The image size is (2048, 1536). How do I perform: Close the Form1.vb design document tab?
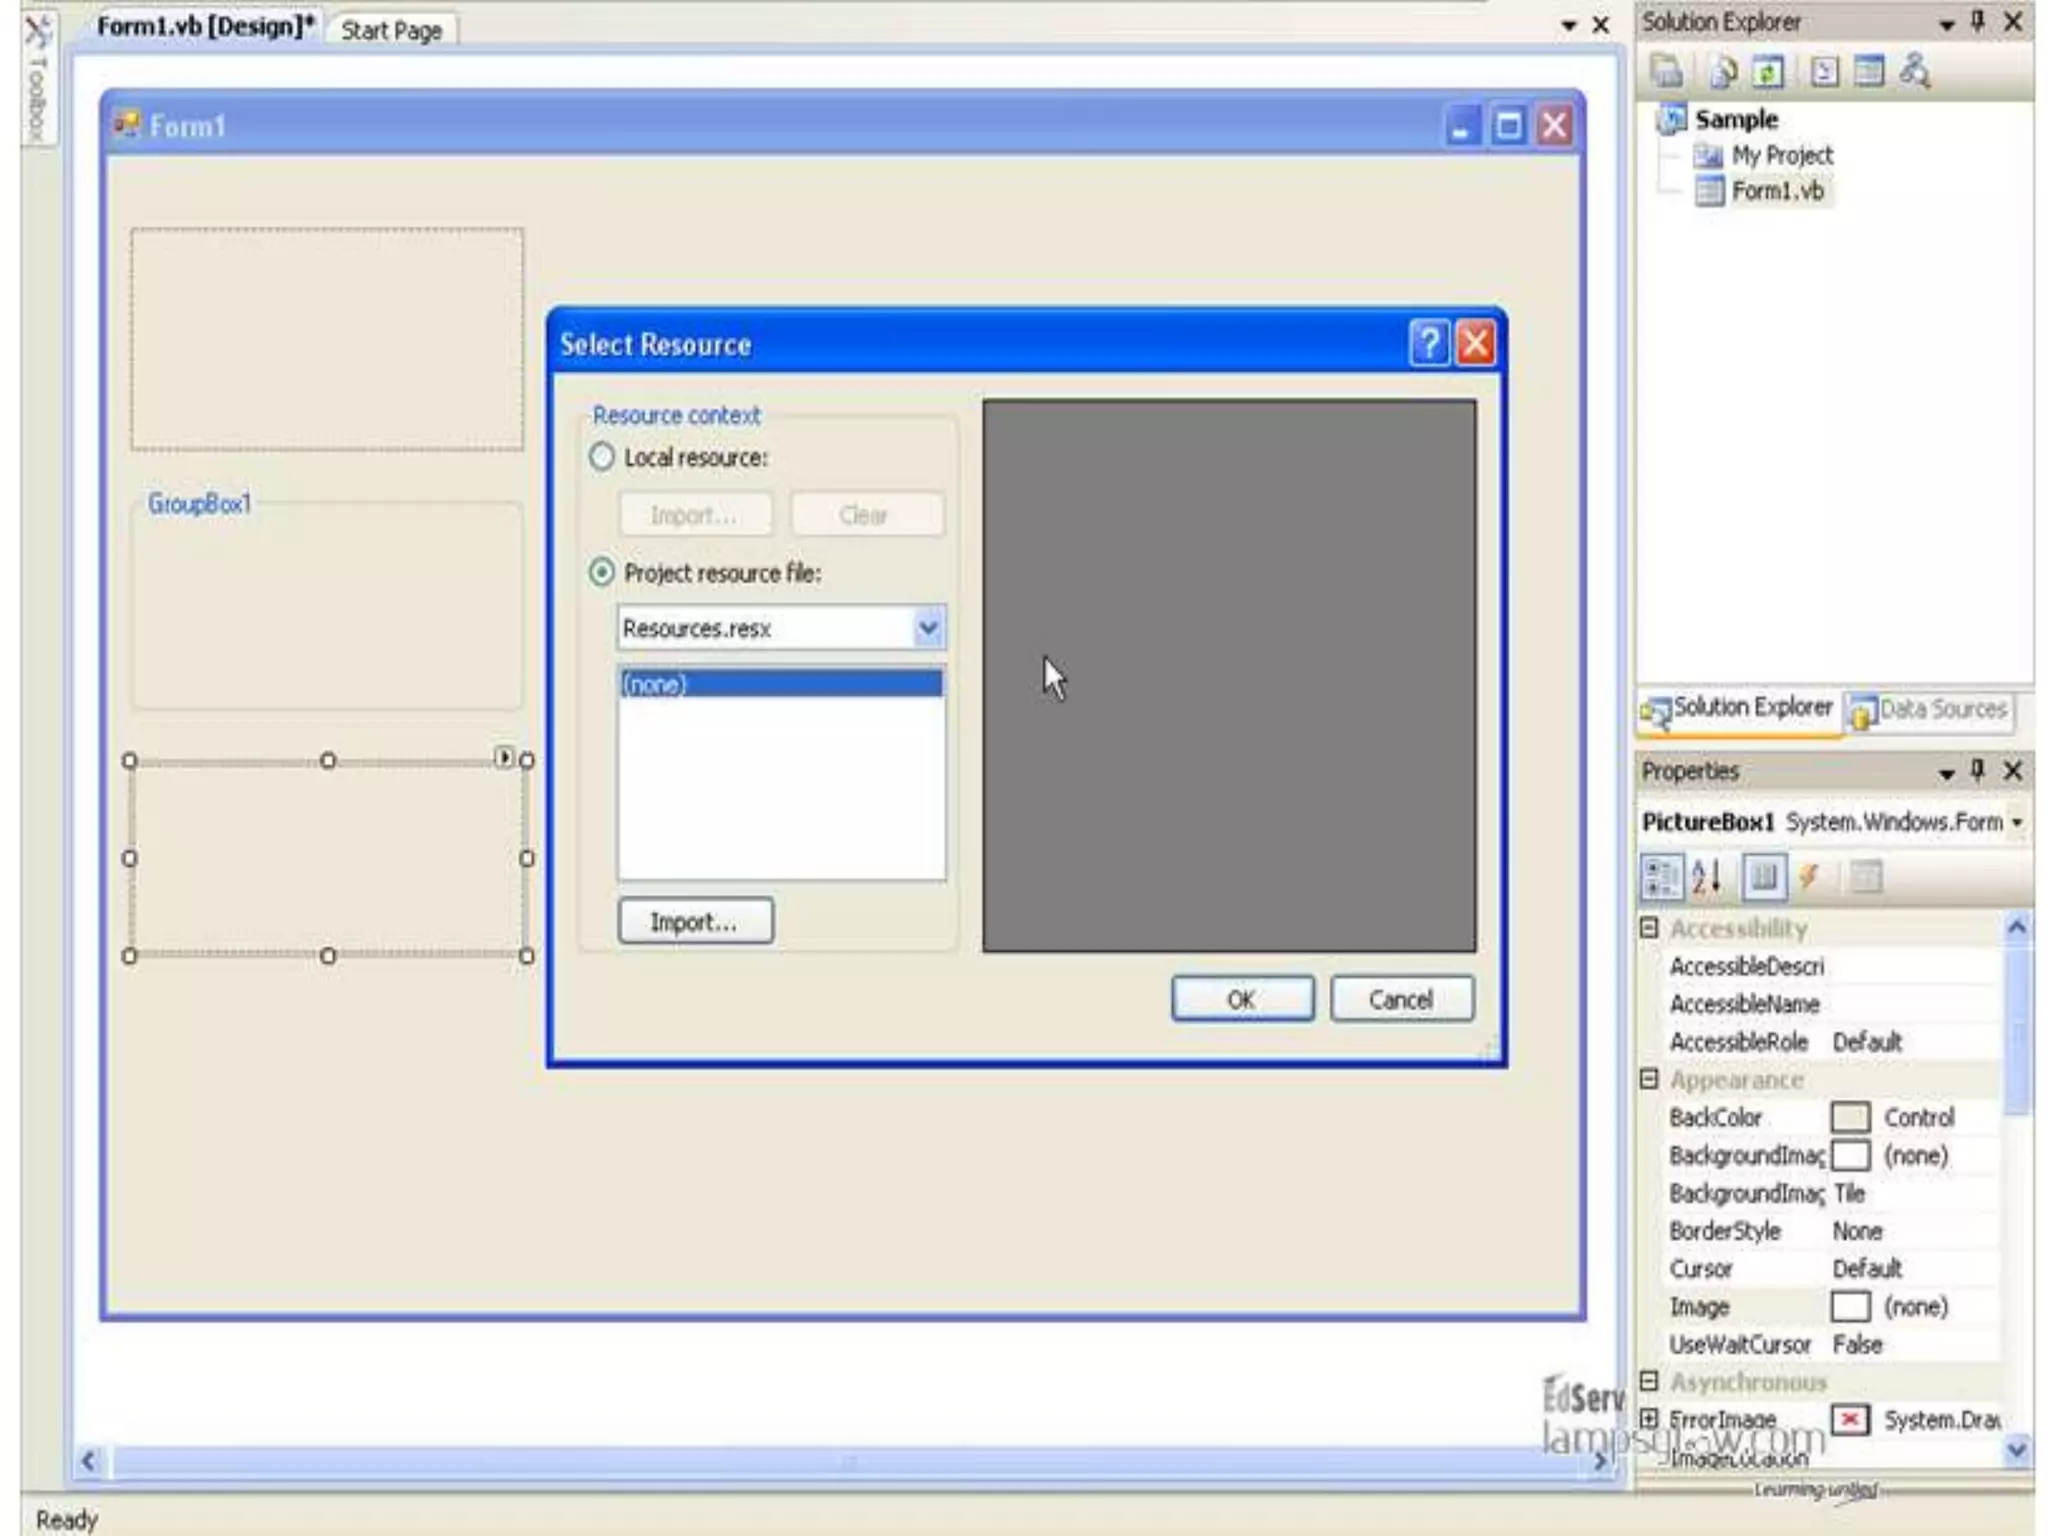point(1600,25)
